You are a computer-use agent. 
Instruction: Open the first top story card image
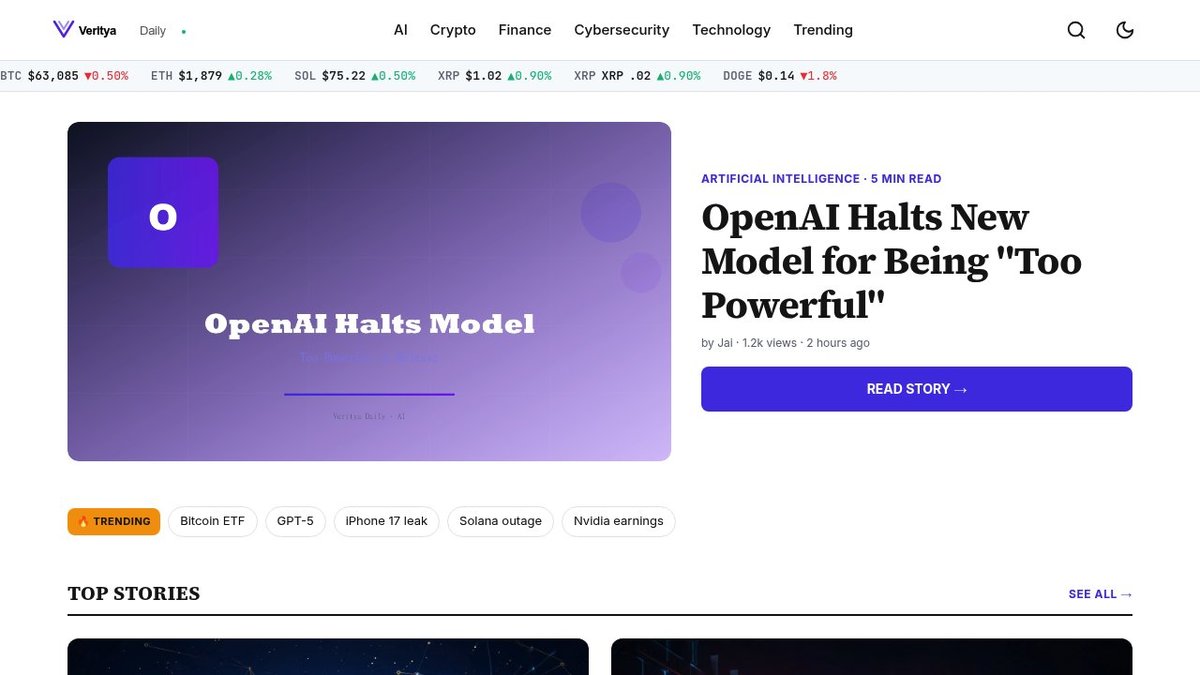point(328,657)
